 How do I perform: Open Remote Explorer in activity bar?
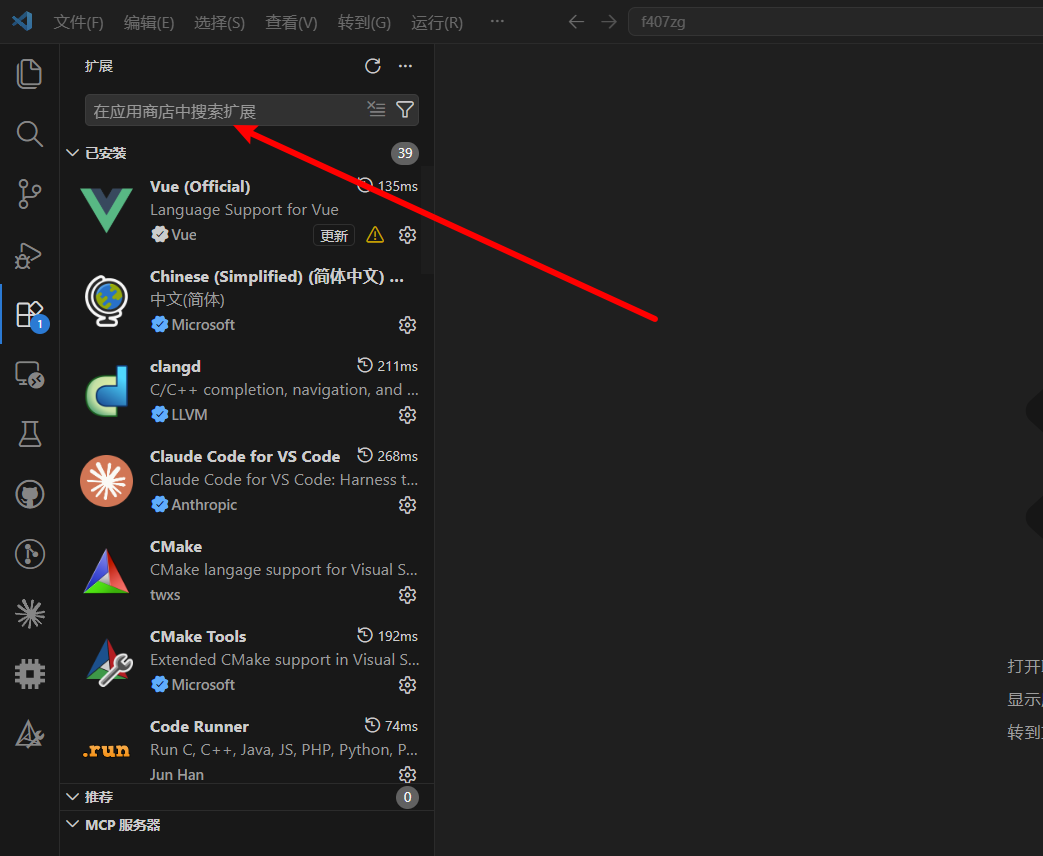point(29,374)
